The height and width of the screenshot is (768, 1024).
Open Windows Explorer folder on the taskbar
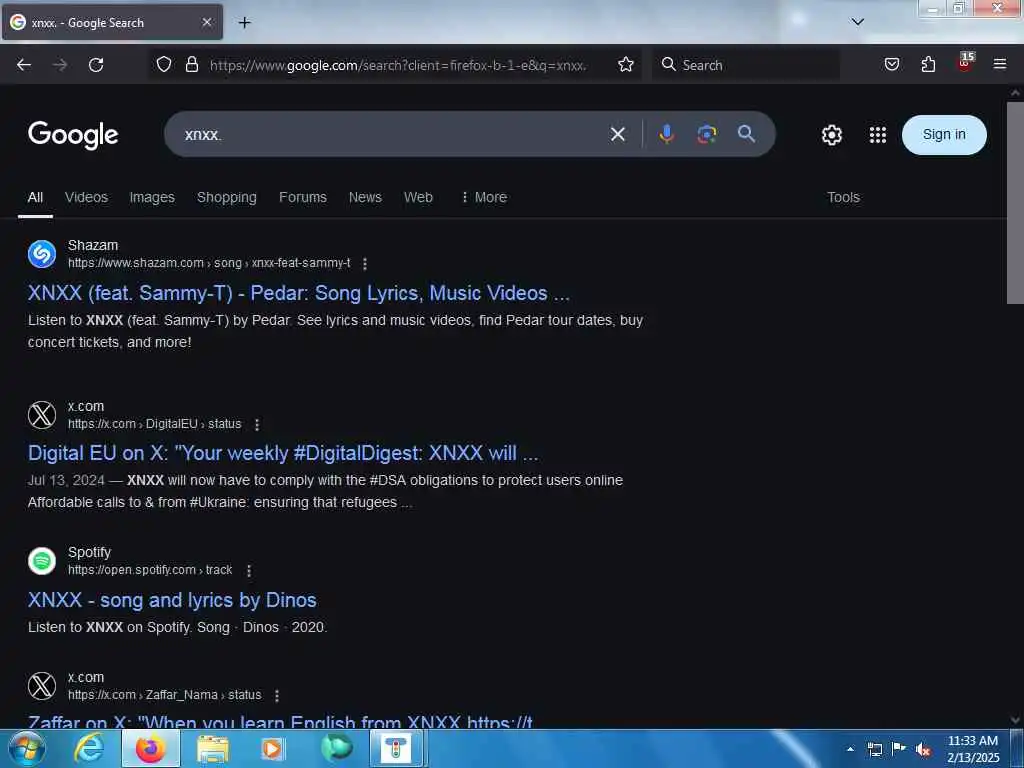click(x=213, y=749)
